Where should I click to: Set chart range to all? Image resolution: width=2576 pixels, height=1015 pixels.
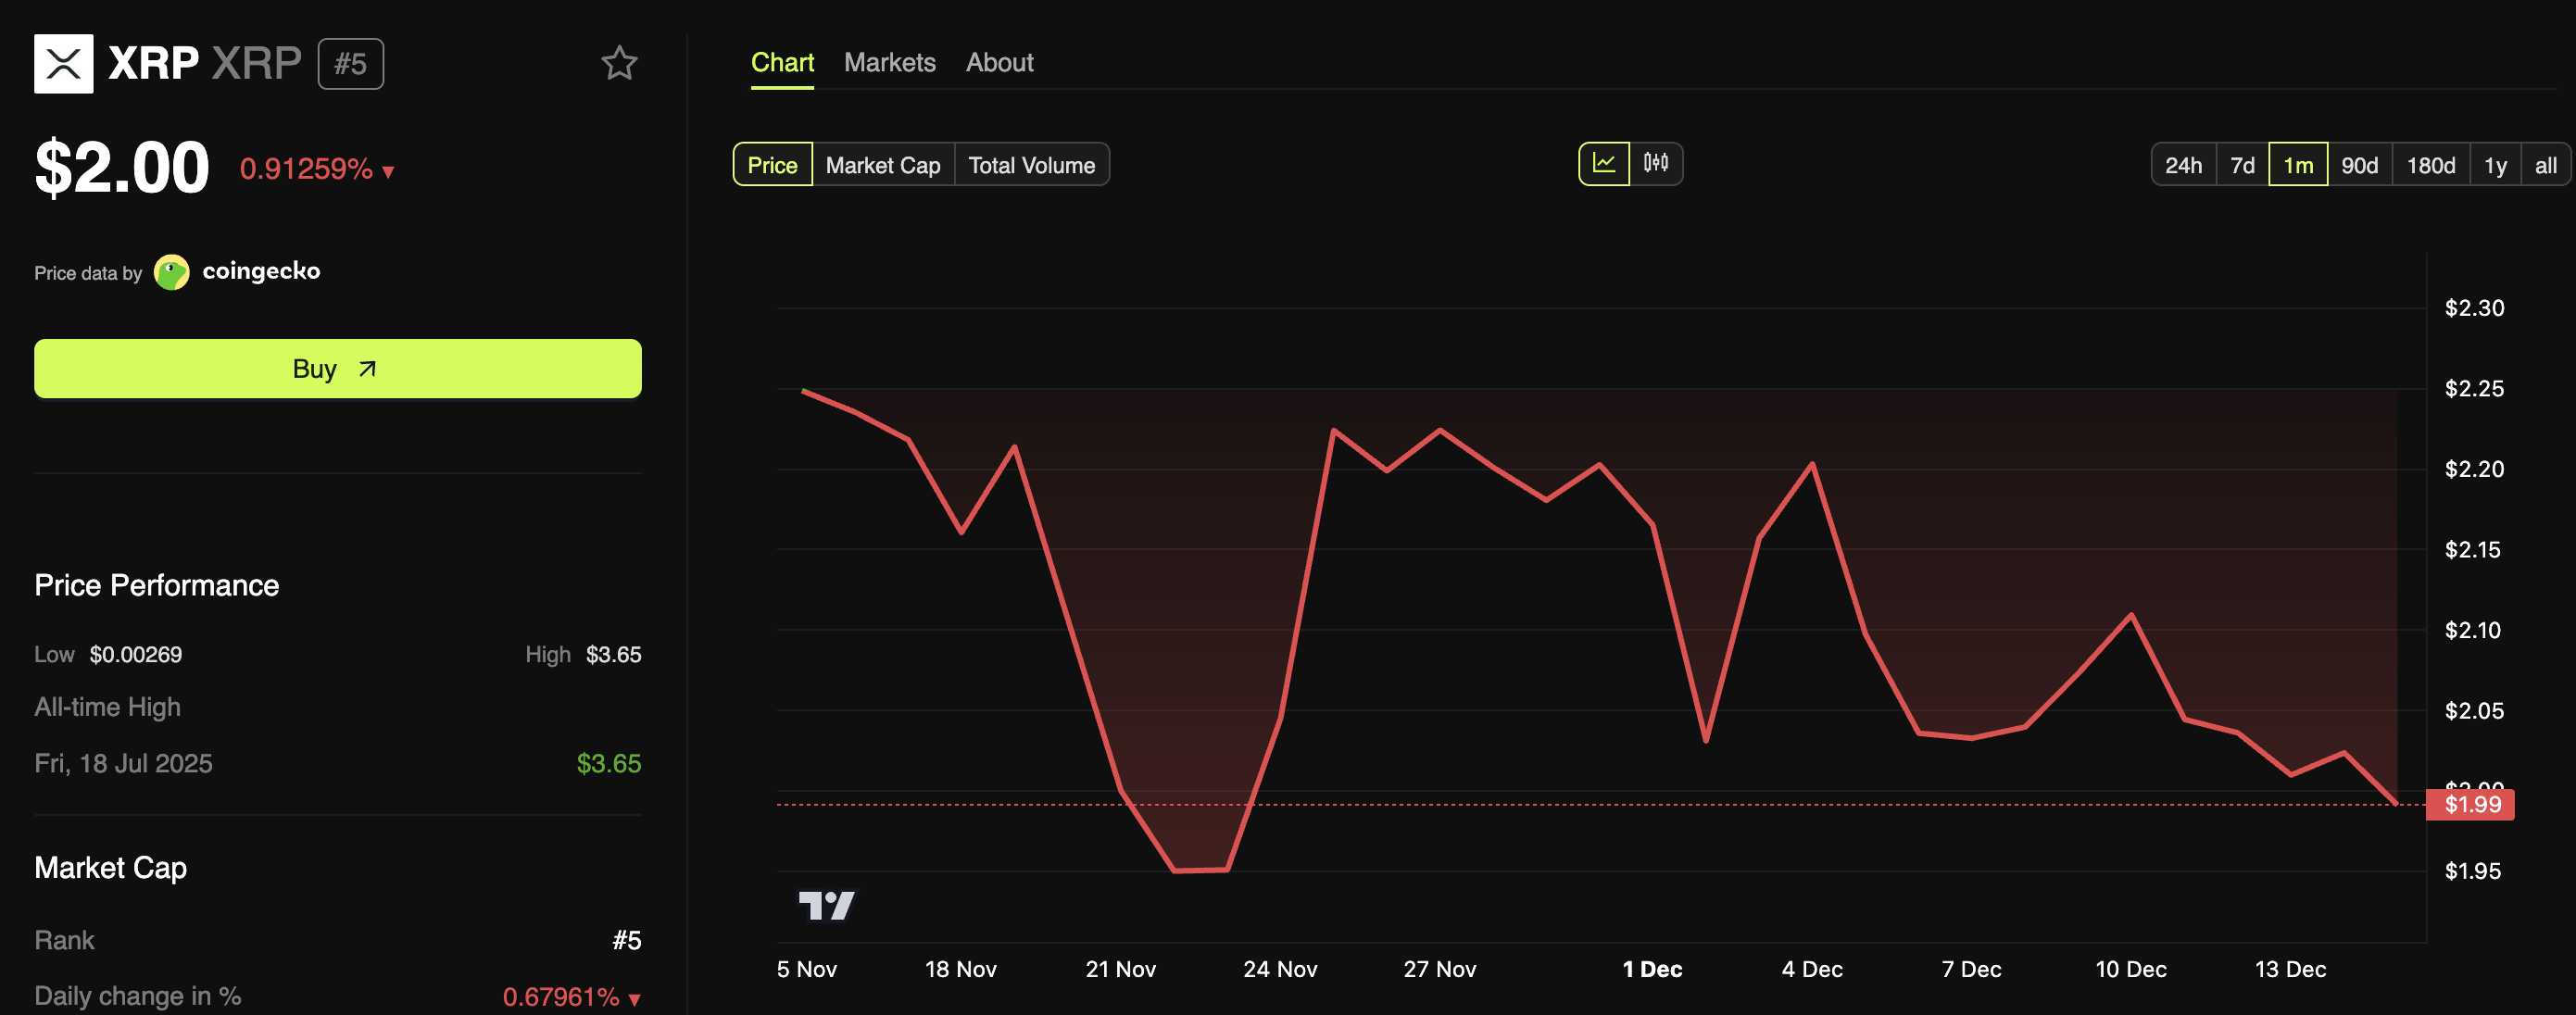[2545, 165]
